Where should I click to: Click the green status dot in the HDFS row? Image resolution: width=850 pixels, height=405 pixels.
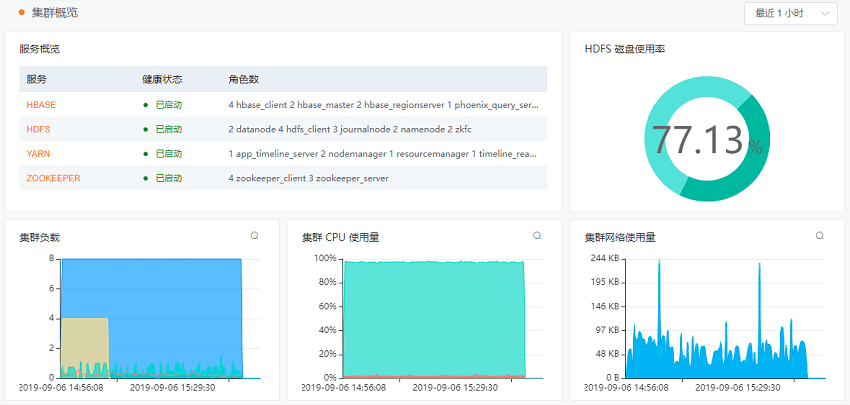[145, 130]
